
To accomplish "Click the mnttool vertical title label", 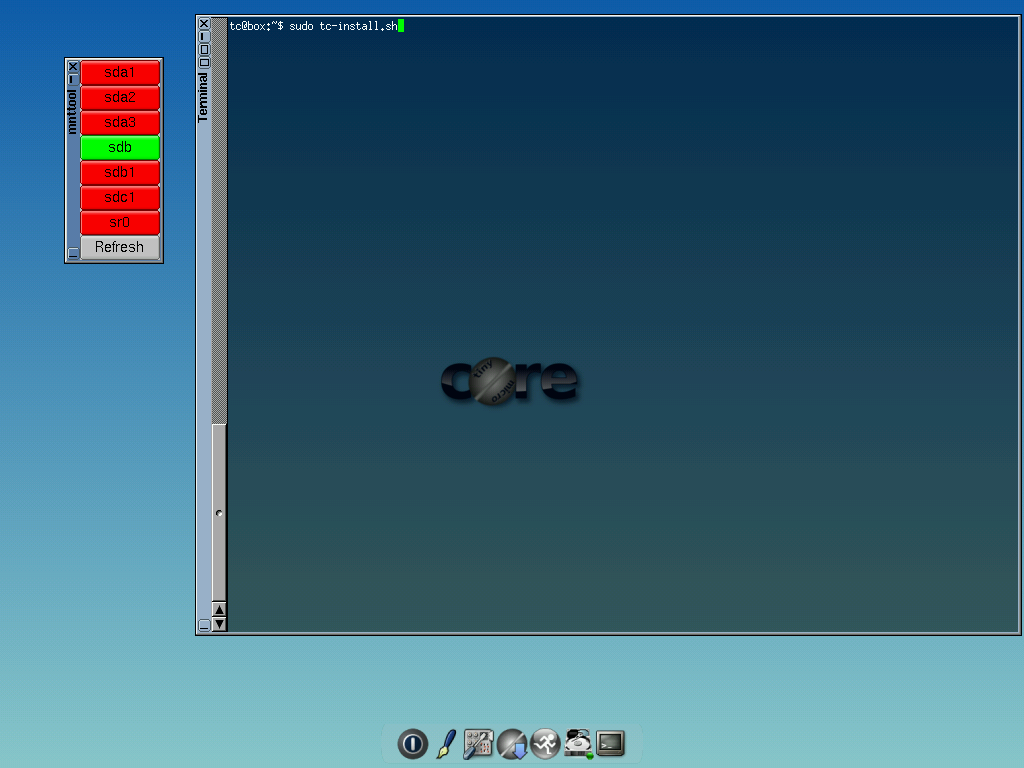I will point(72,112).
